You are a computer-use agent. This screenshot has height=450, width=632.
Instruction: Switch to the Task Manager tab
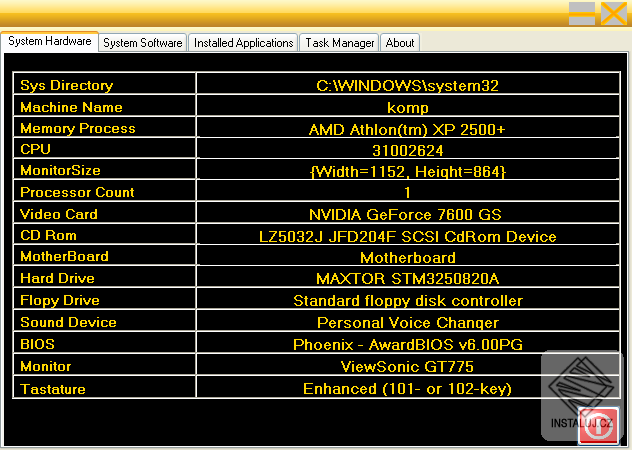pos(339,43)
